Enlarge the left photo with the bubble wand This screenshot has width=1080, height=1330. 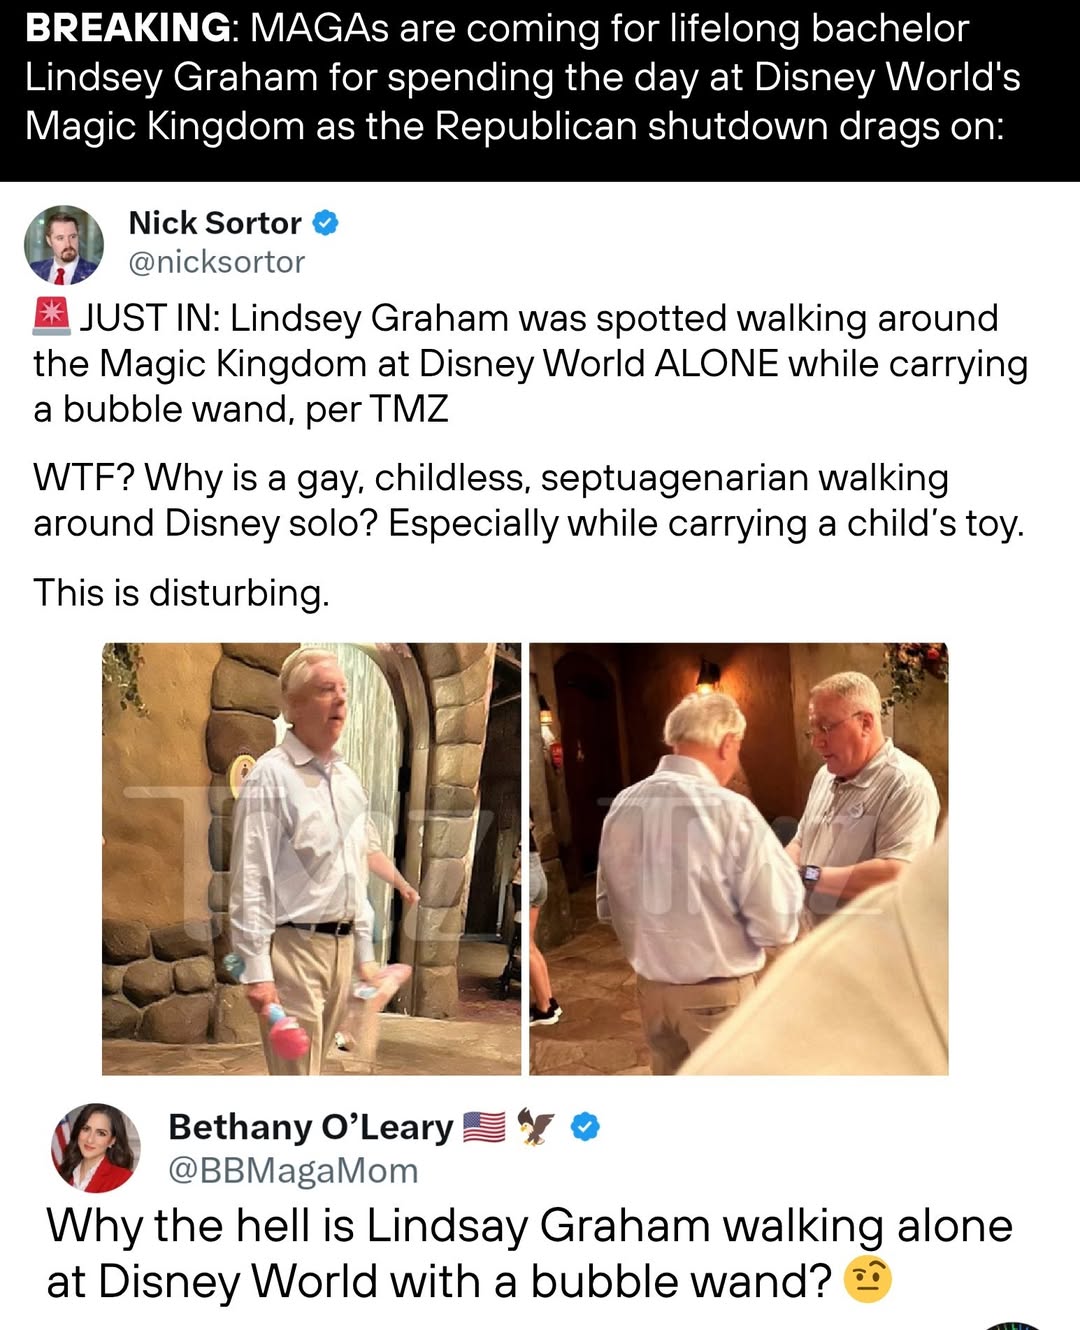[x=312, y=858]
